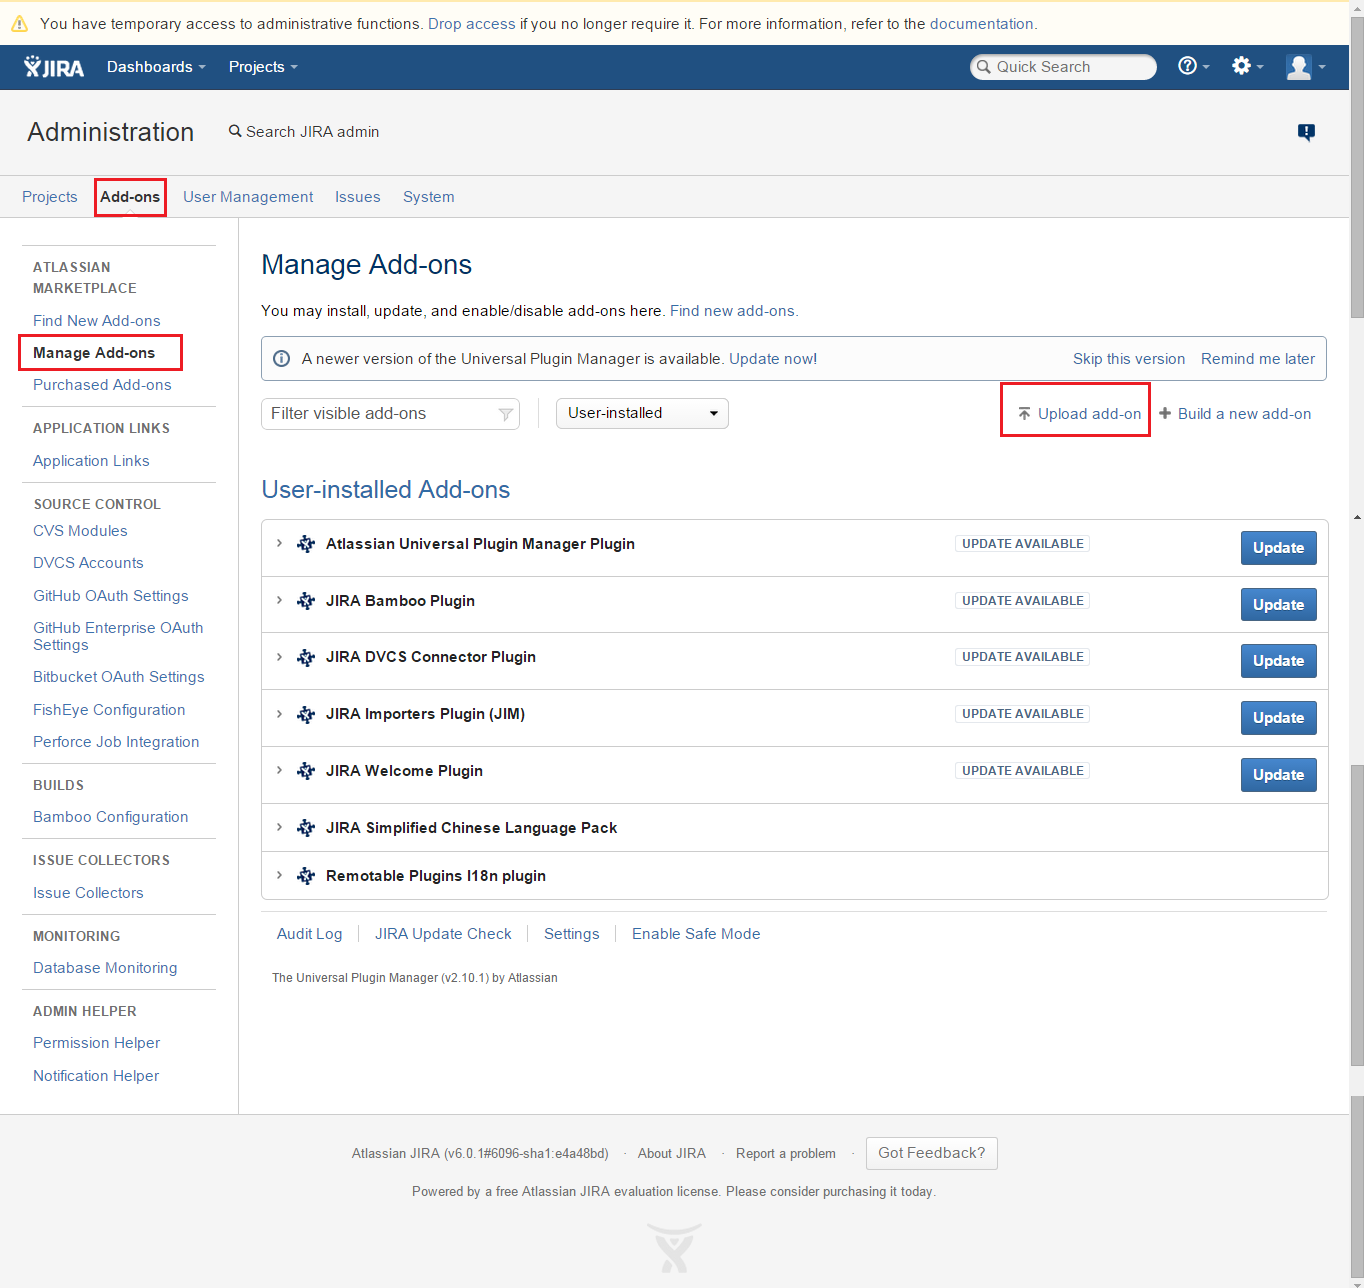Open the user profile avatar menu

tap(1305, 67)
